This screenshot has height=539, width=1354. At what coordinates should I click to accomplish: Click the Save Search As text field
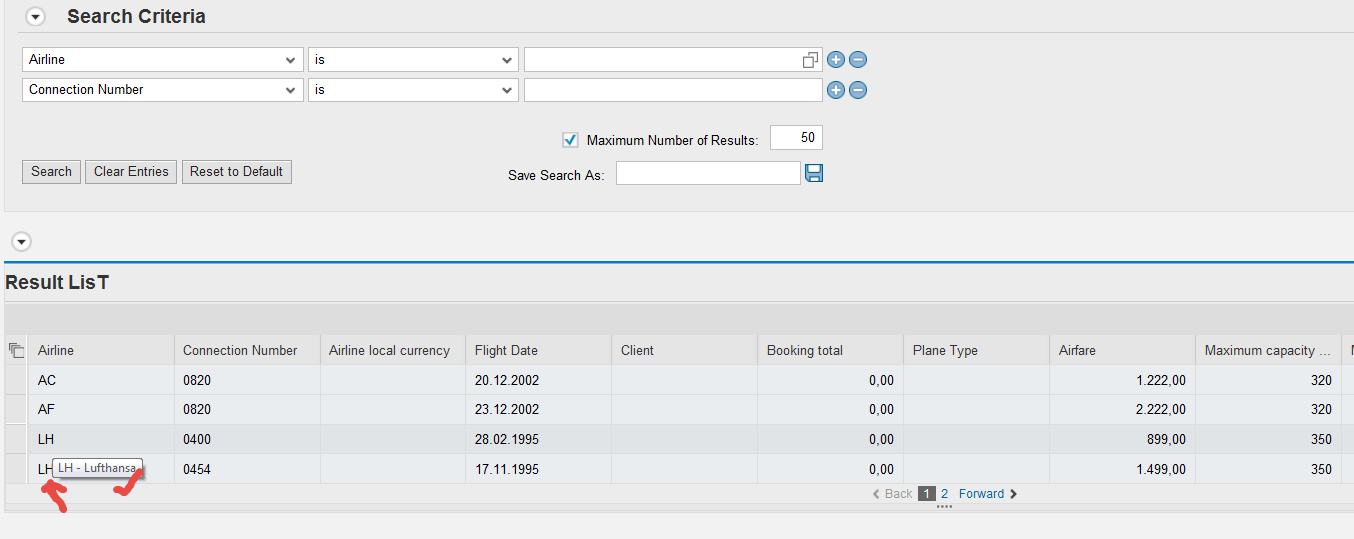coord(708,174)
